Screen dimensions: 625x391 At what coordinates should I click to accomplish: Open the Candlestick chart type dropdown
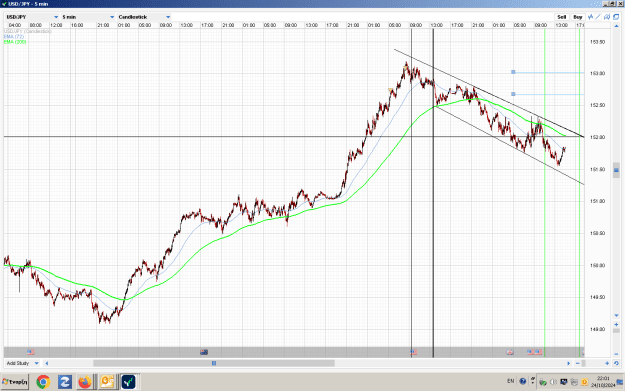pyautogui.click(x=144, y=17)
